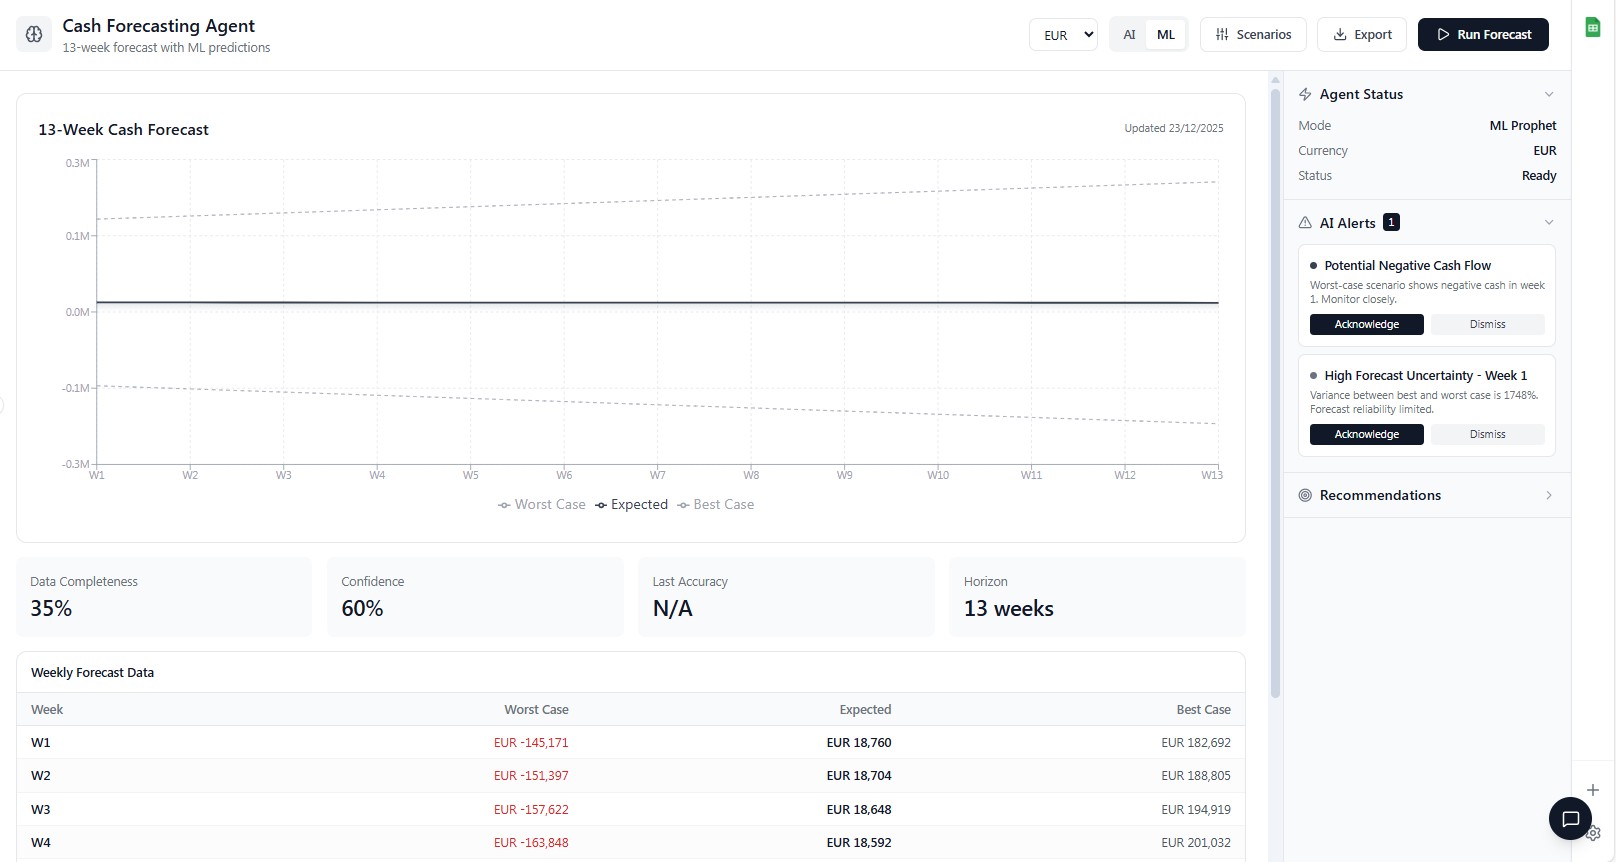The height and width of the screenshot is (862, 1616).
Task: Click expected value EUR 18,648
Action: (x=859, y=809)
